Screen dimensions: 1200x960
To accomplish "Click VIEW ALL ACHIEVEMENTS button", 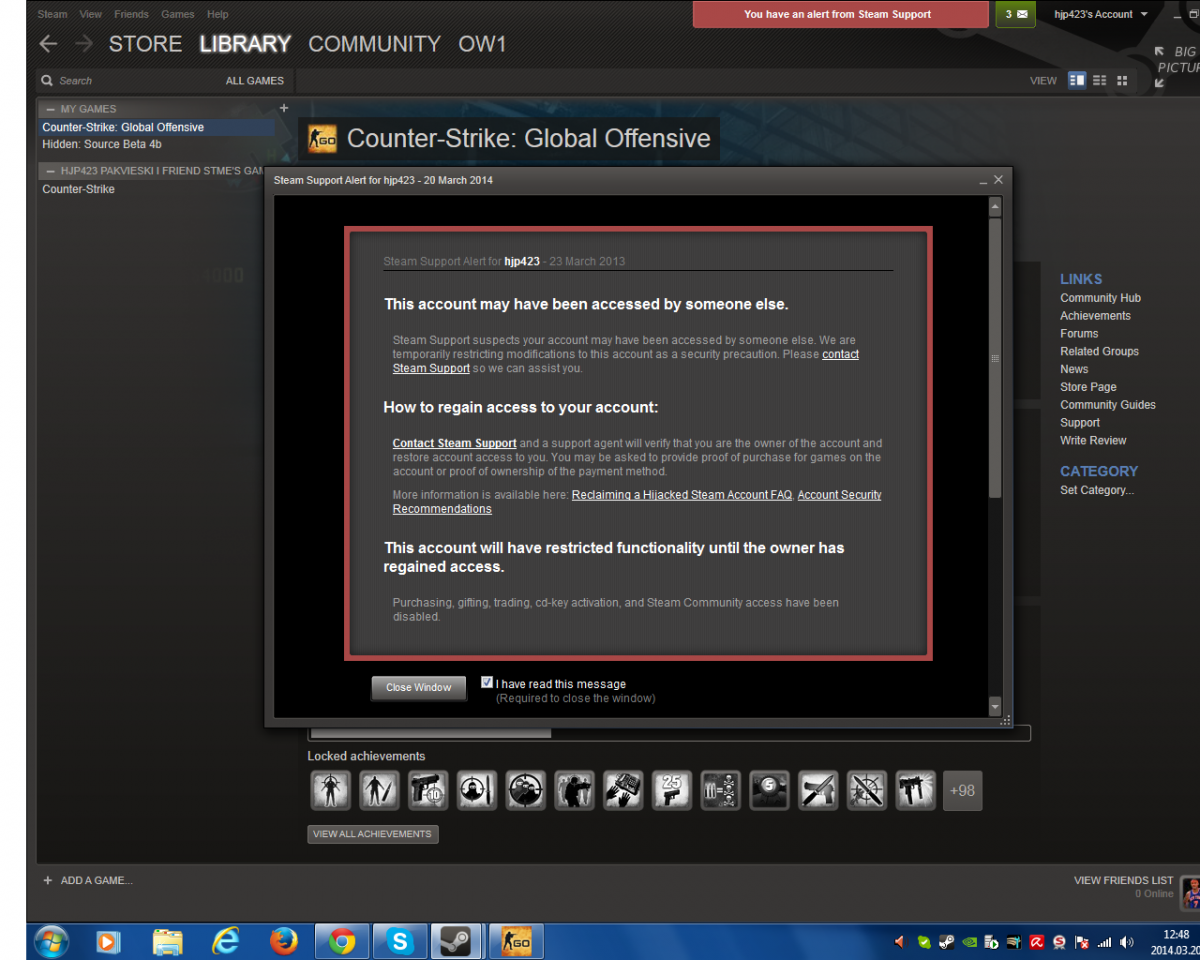I will pos(373,834).
